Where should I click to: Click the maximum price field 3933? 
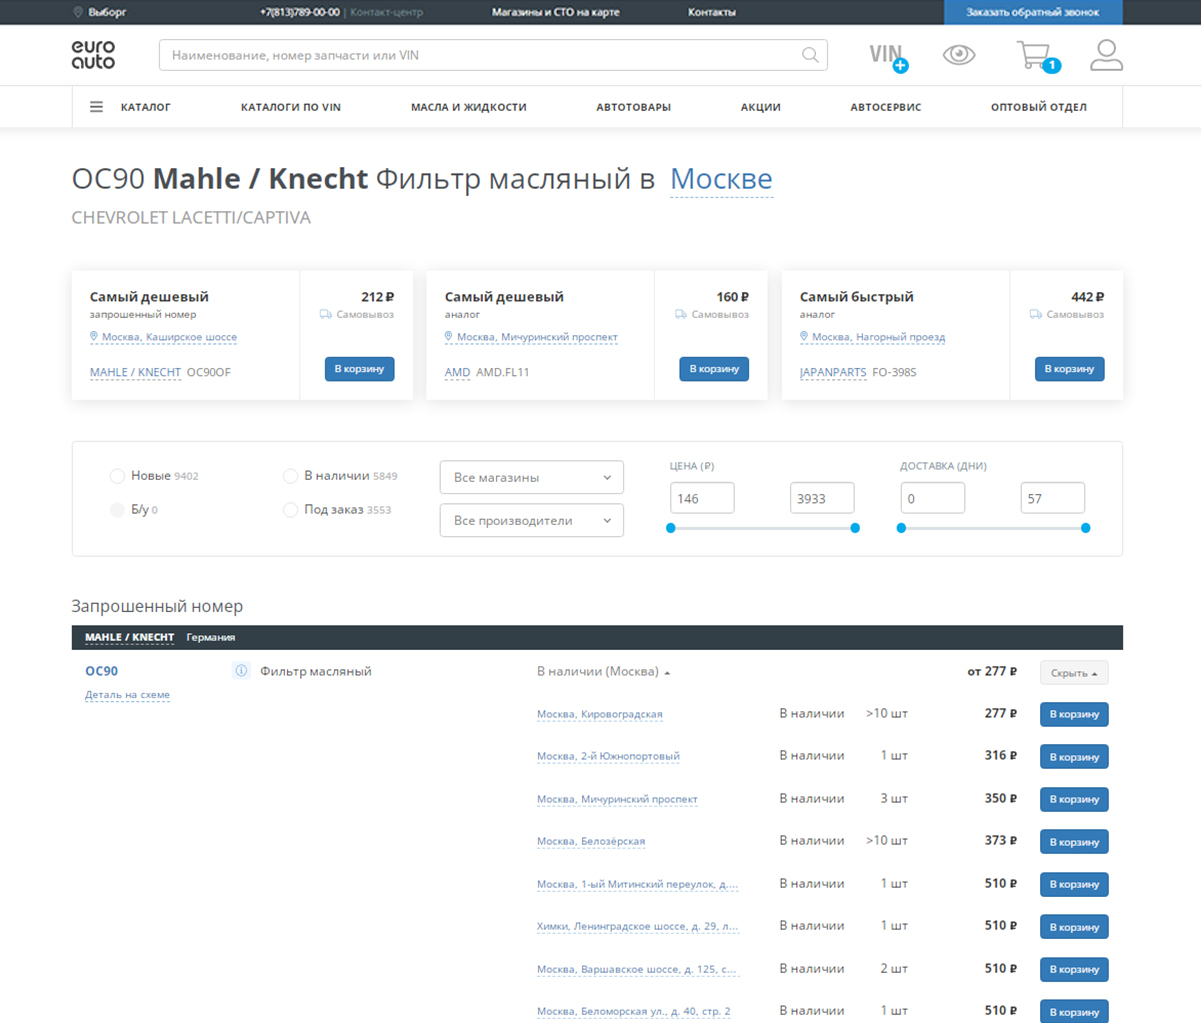point(822,498)
